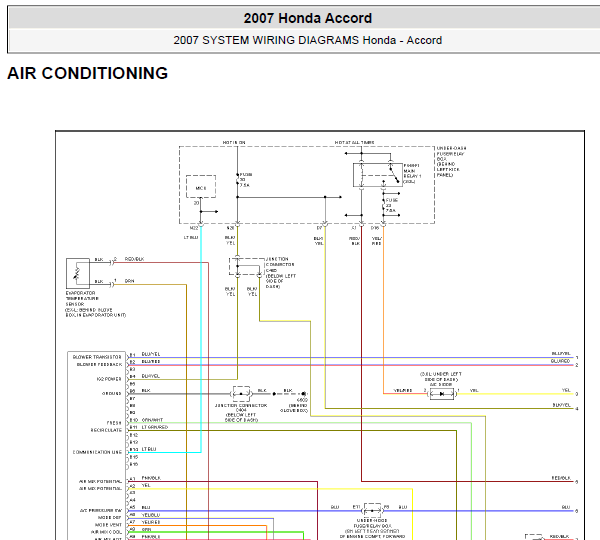The image size is (600, 540).
Task: Click the BLU label at right-edge connection 6
Action: [x=566, y=507]
